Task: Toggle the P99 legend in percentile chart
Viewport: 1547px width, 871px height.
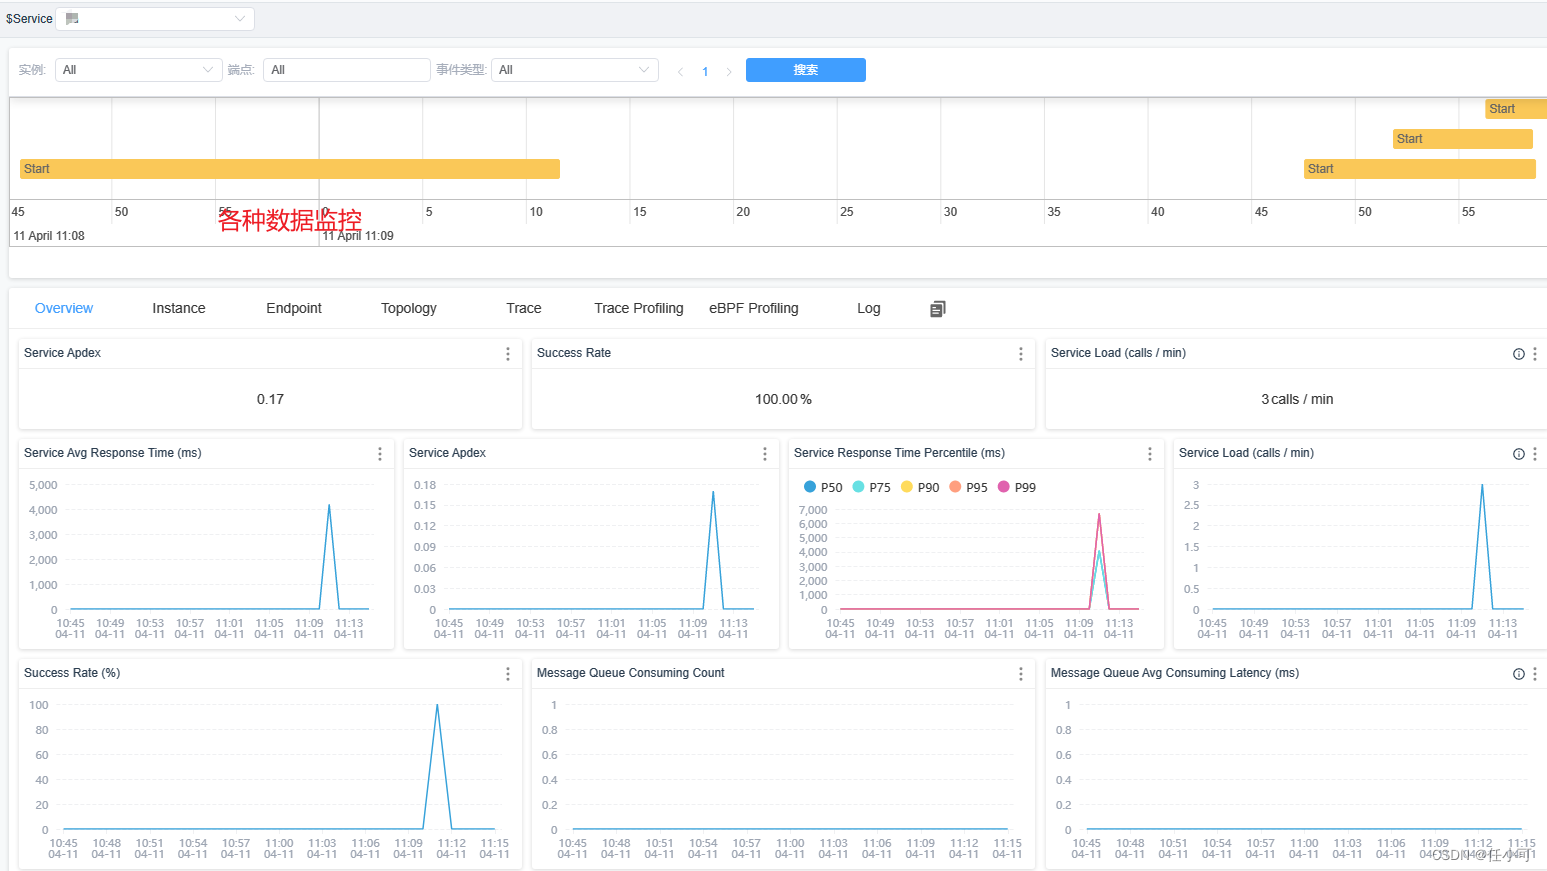Action: [x=1017, y=487]
